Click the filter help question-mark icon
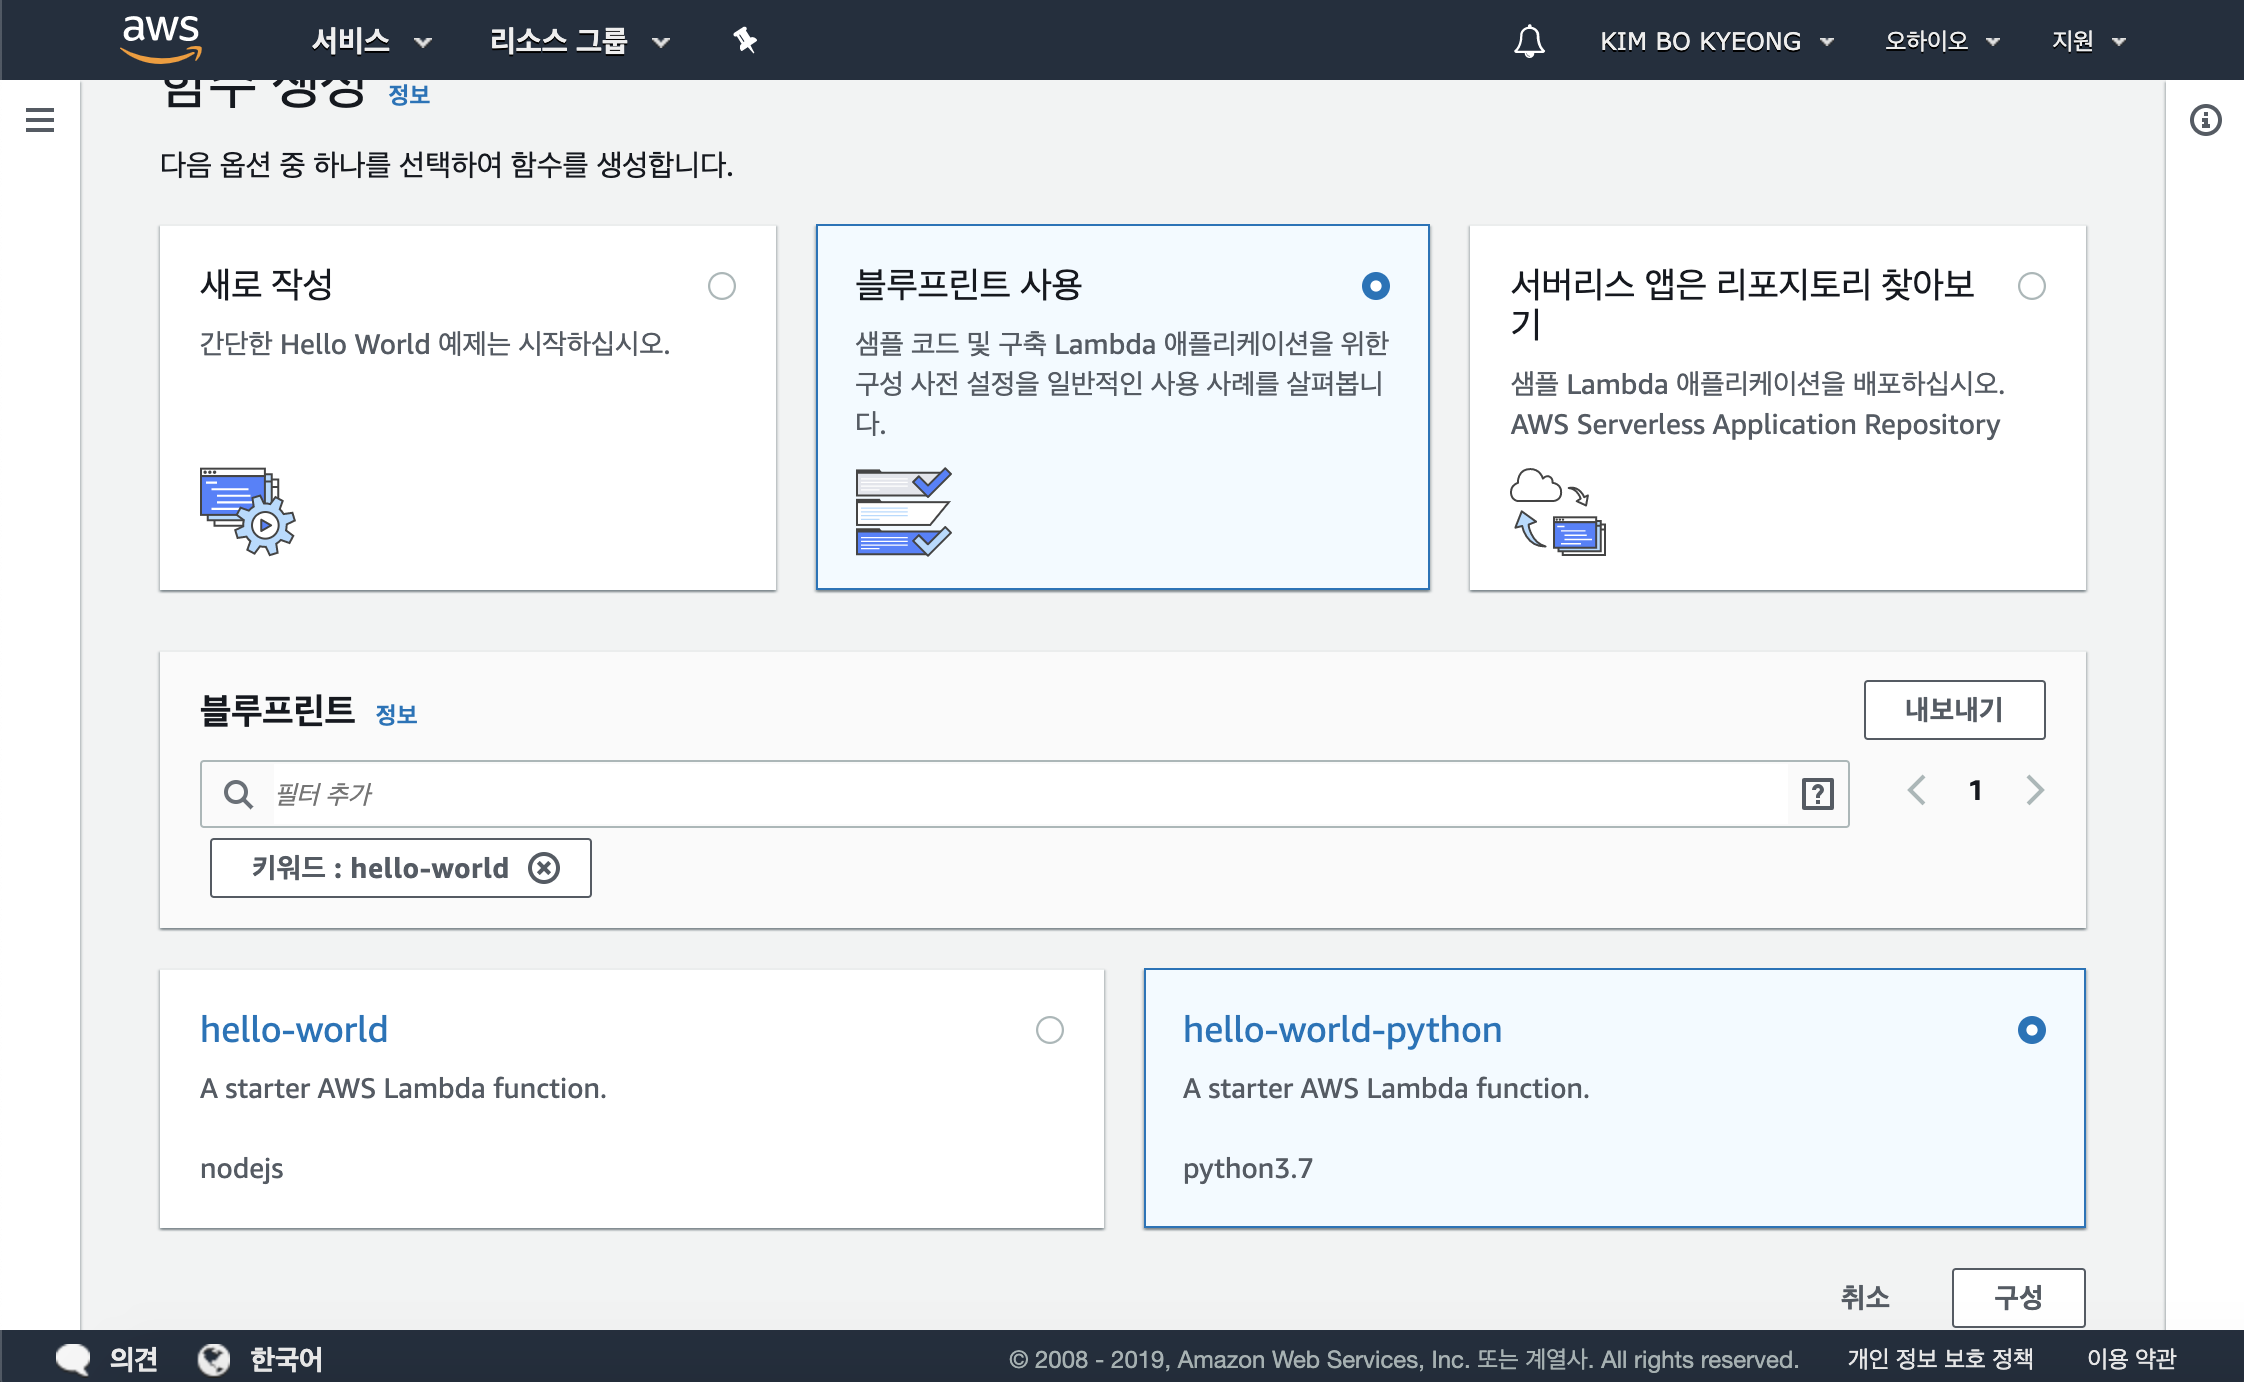Viewport: 2244px width, 1382px height. click(1817, 794)
